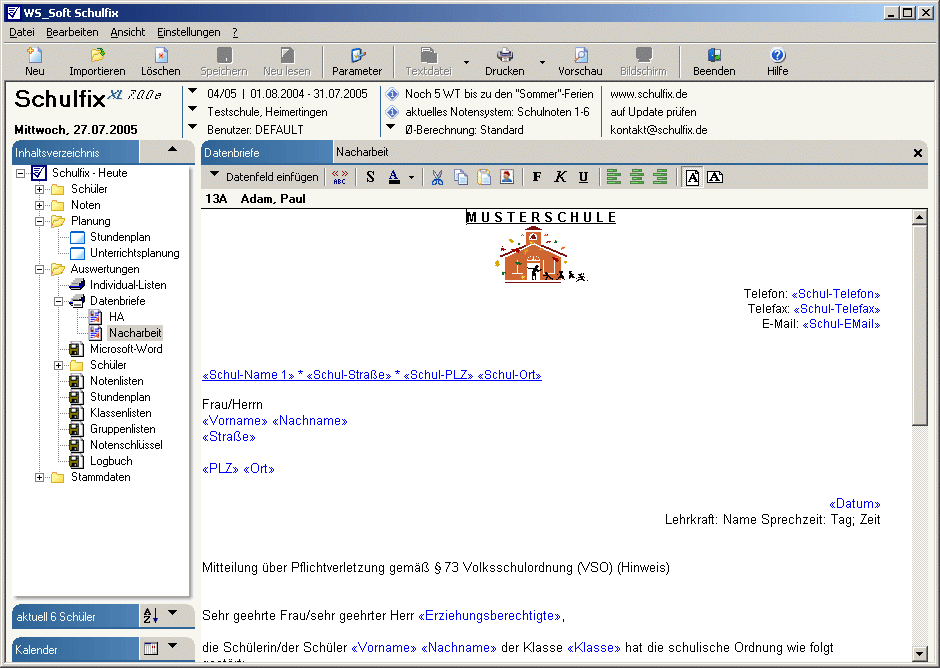Click the S font style icon
The image size is (940, 668).
click(370, 177)
